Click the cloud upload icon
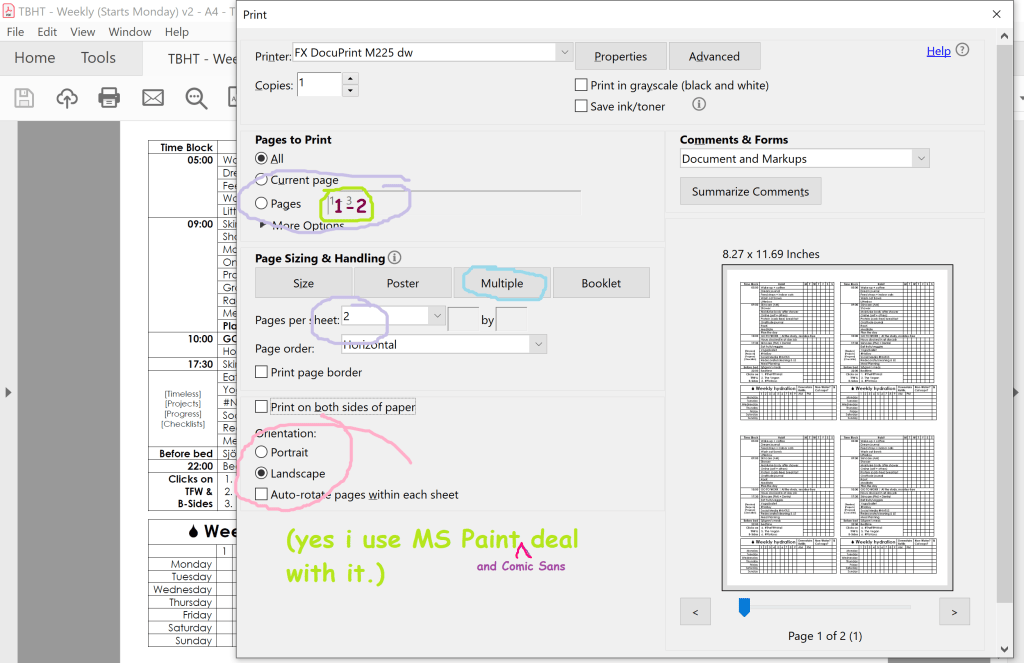Viewport: 1024px width, 663px height. click(67, 98)
